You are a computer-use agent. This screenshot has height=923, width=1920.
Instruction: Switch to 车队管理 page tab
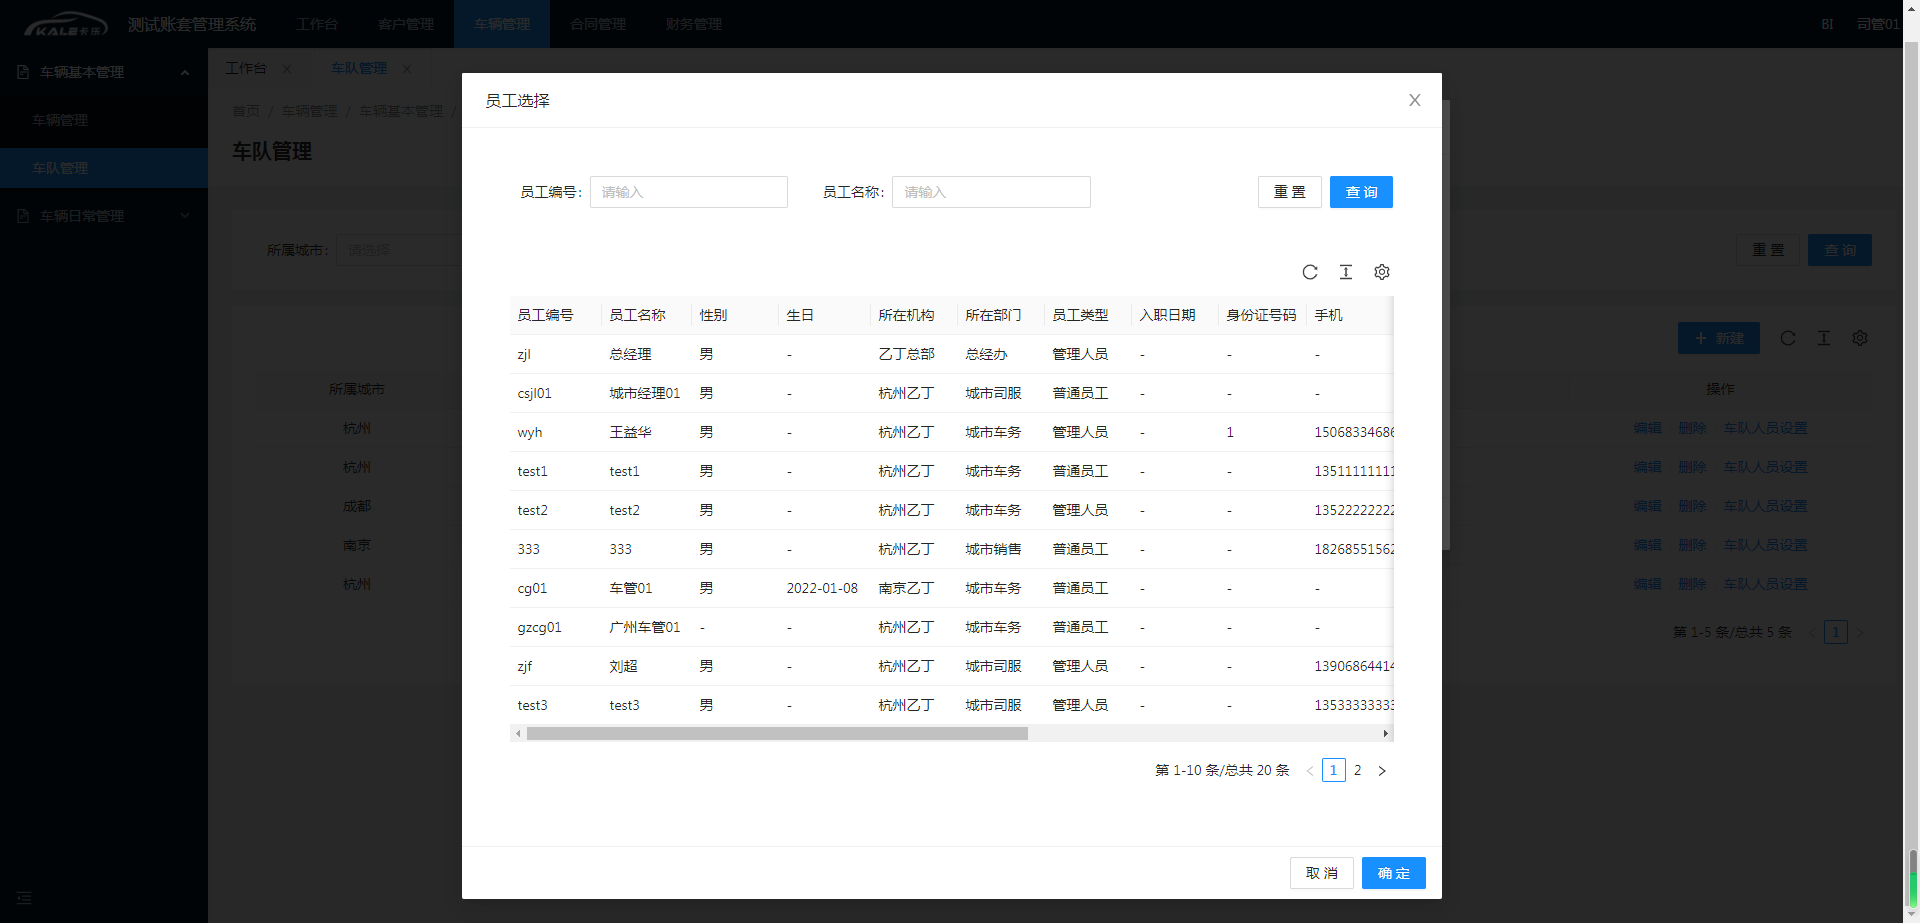pyautogui.click(x=359, y=68)
